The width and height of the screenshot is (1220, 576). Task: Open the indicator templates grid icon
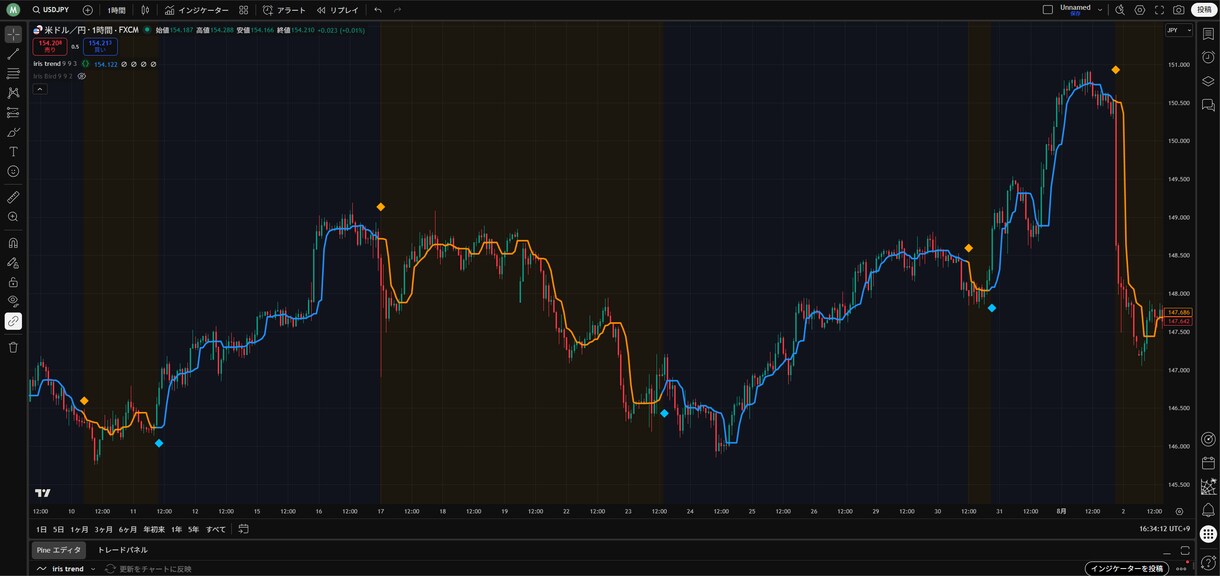pyautogui.click(x=243, y=10)
